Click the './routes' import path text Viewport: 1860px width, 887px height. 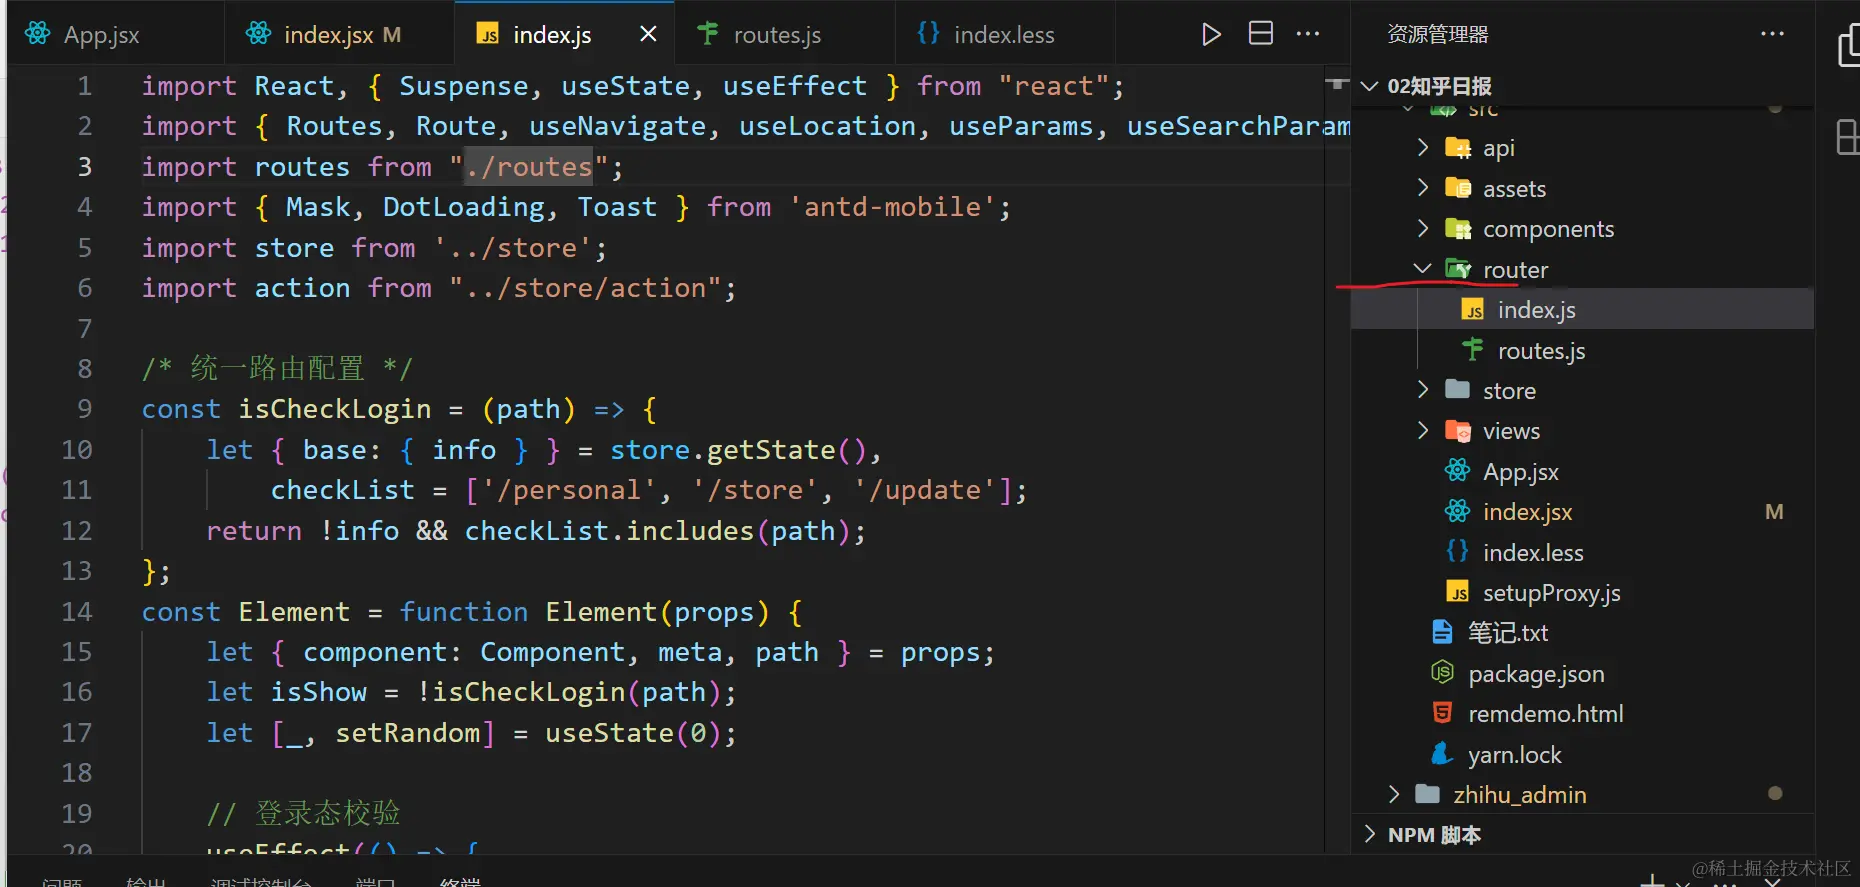[x=529, y=167]
